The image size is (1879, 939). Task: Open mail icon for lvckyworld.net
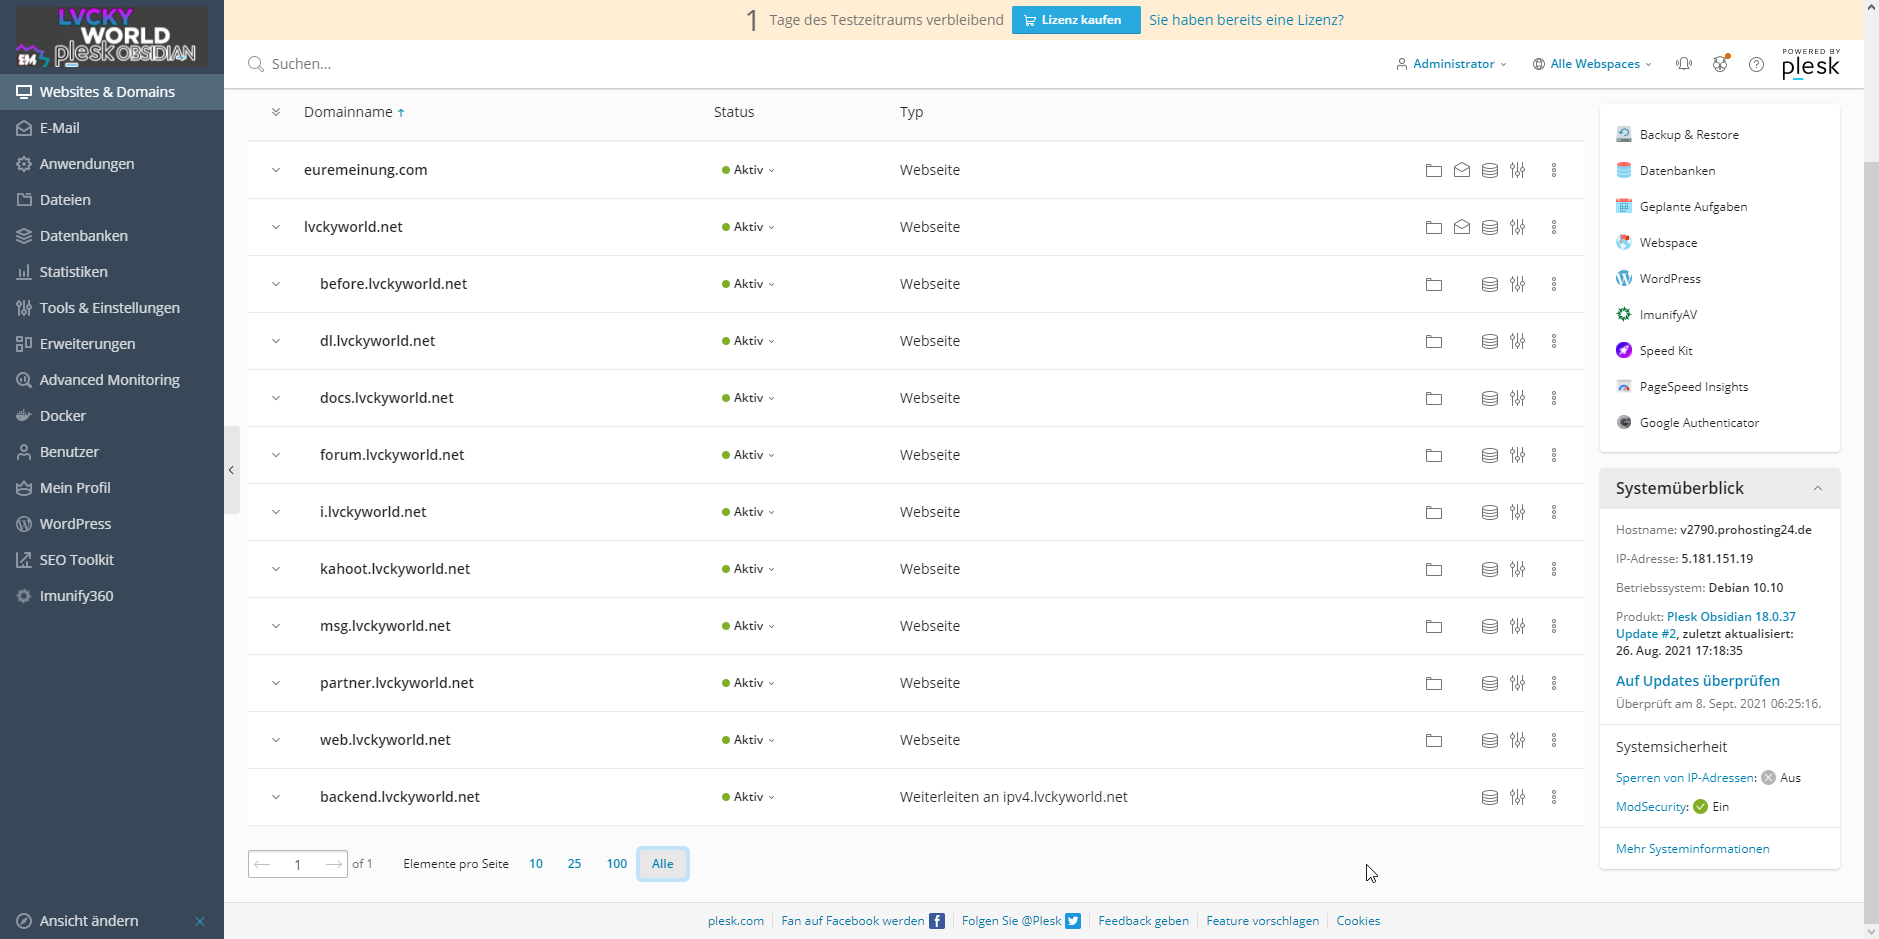(1461, 227)
